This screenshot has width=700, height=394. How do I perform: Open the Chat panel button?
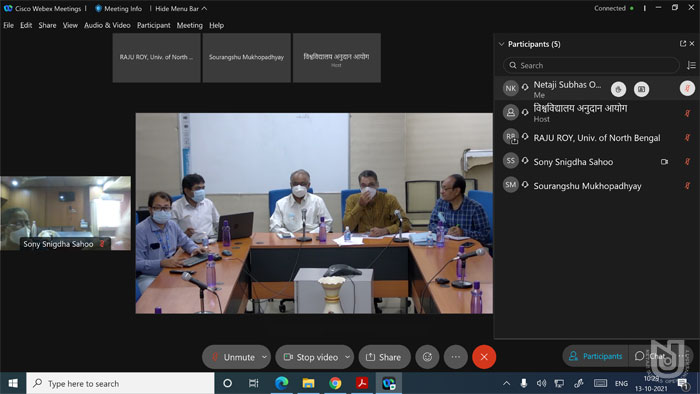[x=650, y=356]
